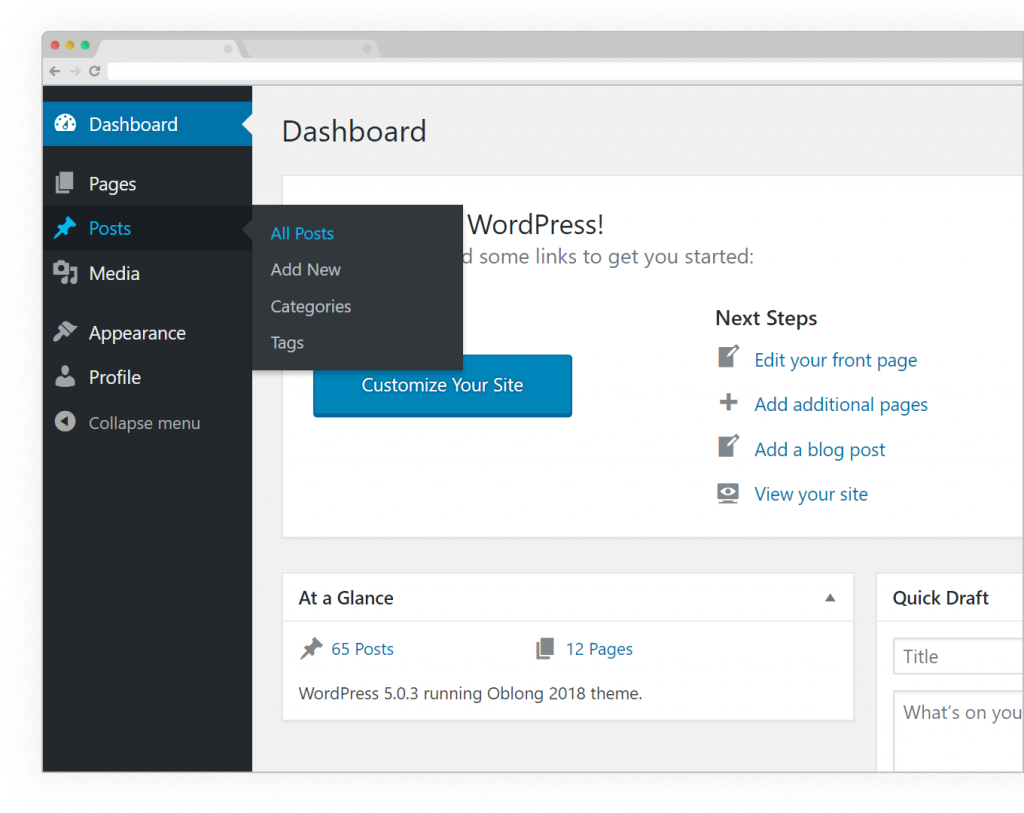Choose Add New in Posts submenu
The image size is (1024, 813).
point(306,269)
